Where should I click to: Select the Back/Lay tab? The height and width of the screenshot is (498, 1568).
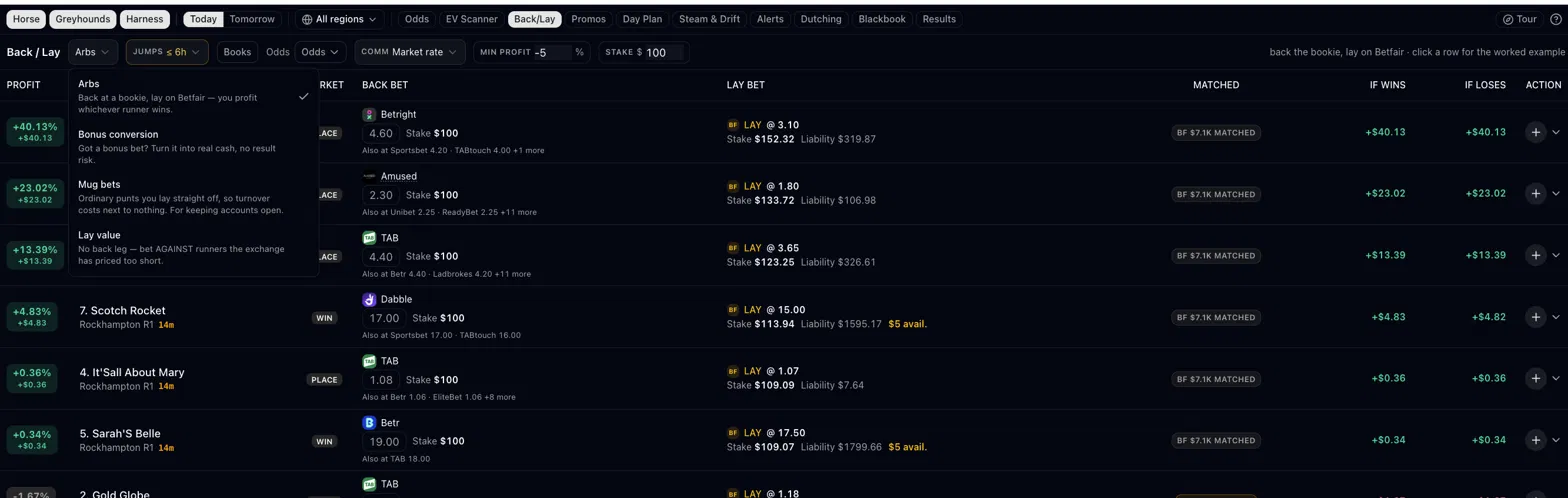tap(535, 19)
